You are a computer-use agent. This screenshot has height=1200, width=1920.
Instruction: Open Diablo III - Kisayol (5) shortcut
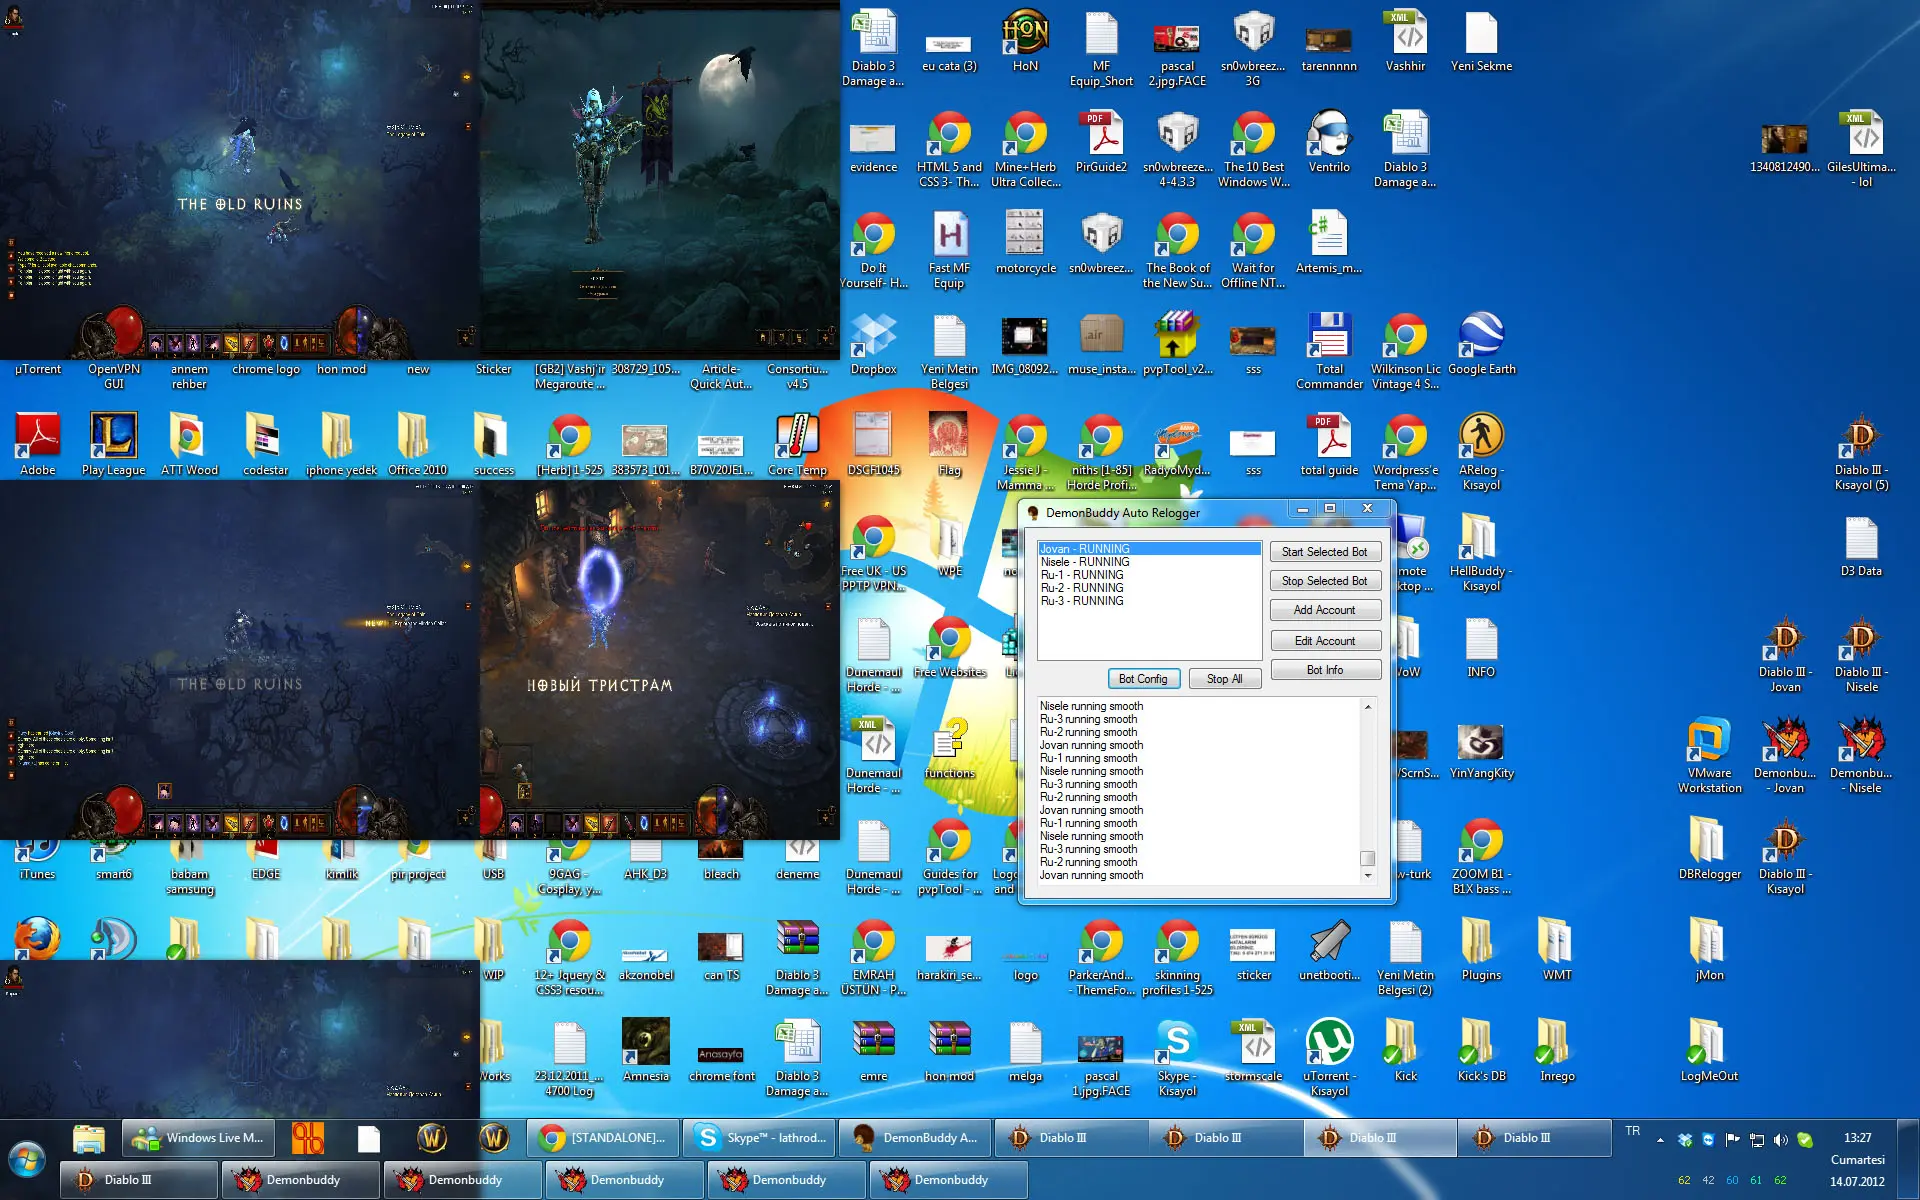point(1861,452)
